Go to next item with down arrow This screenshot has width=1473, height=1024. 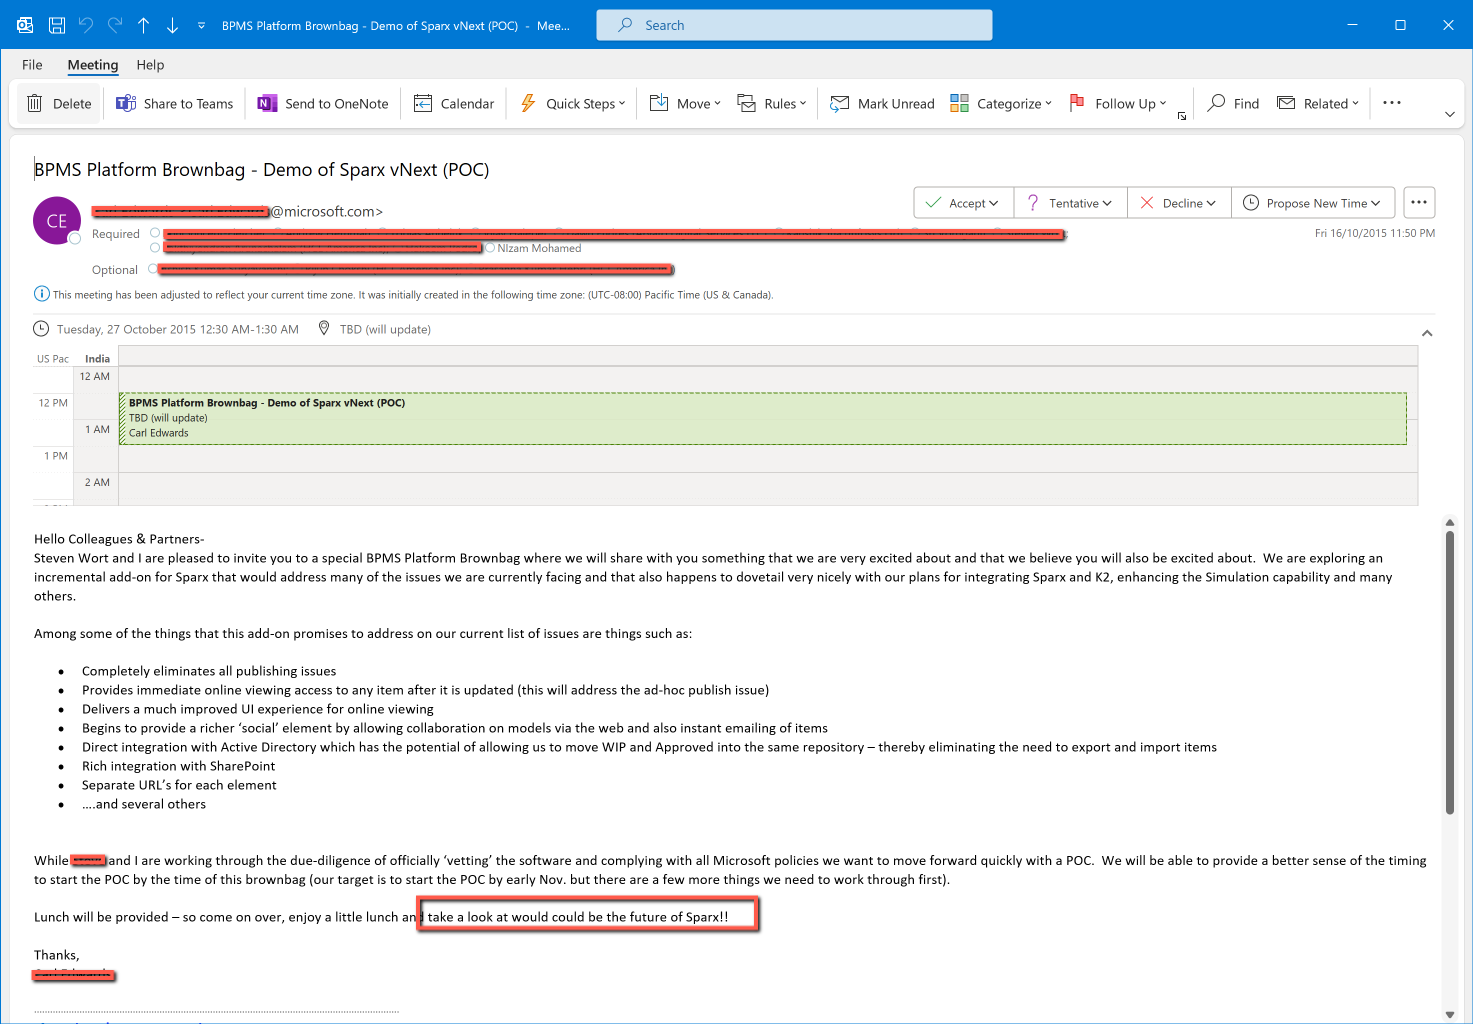pyautogui.click(x=172, y=25)
